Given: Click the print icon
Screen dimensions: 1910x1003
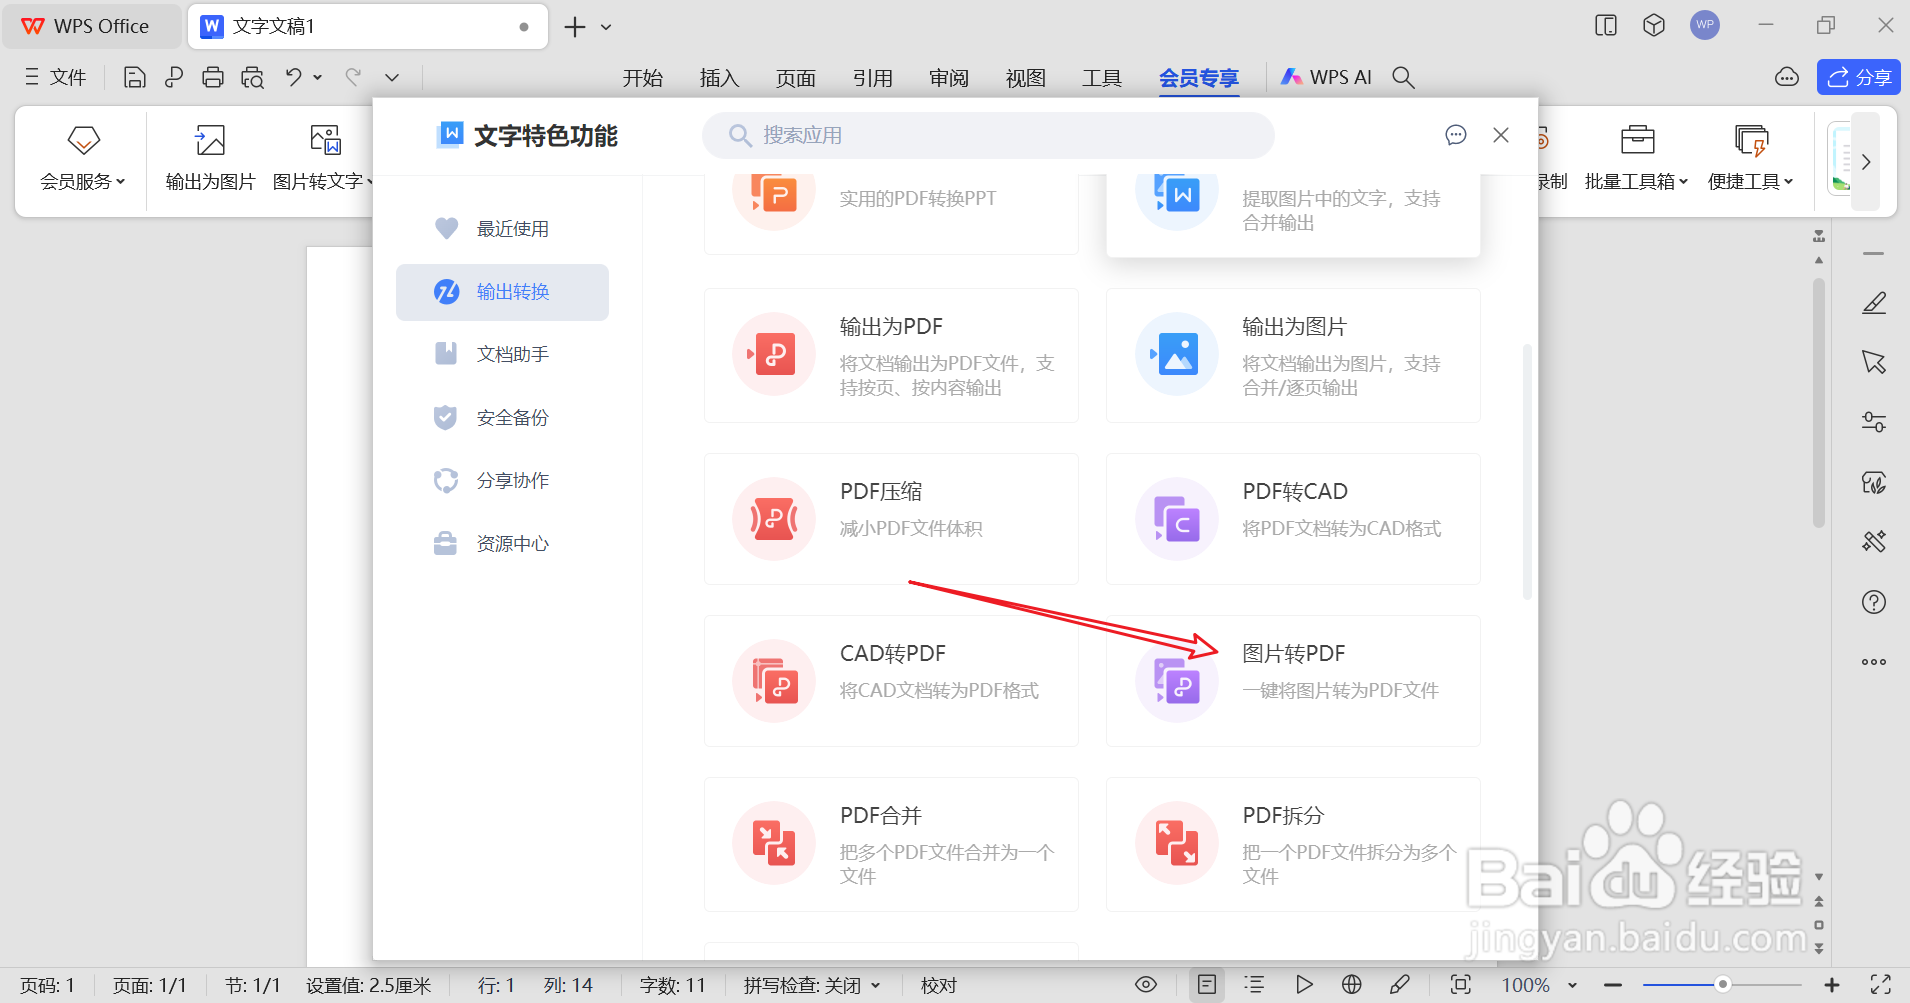Looking at the screenshot, I should point(213,77).
